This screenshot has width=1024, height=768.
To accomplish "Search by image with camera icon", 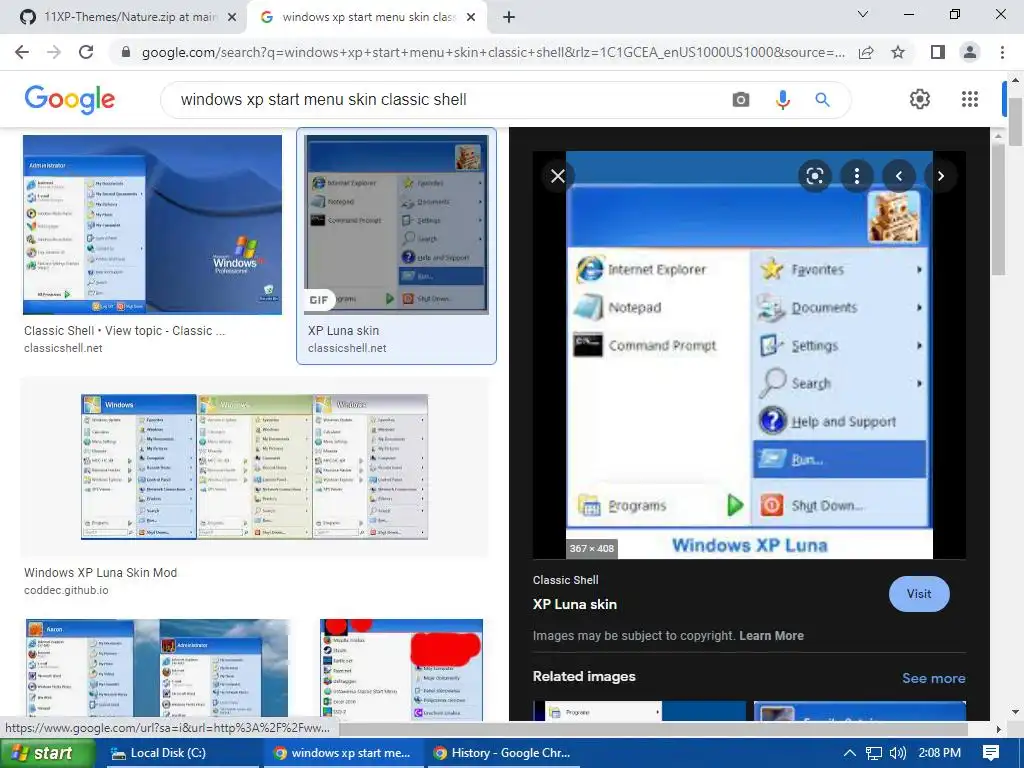I will (741, 99).
